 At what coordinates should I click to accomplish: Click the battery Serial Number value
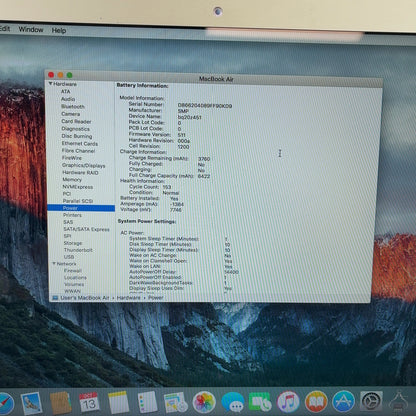click(205, 106)
